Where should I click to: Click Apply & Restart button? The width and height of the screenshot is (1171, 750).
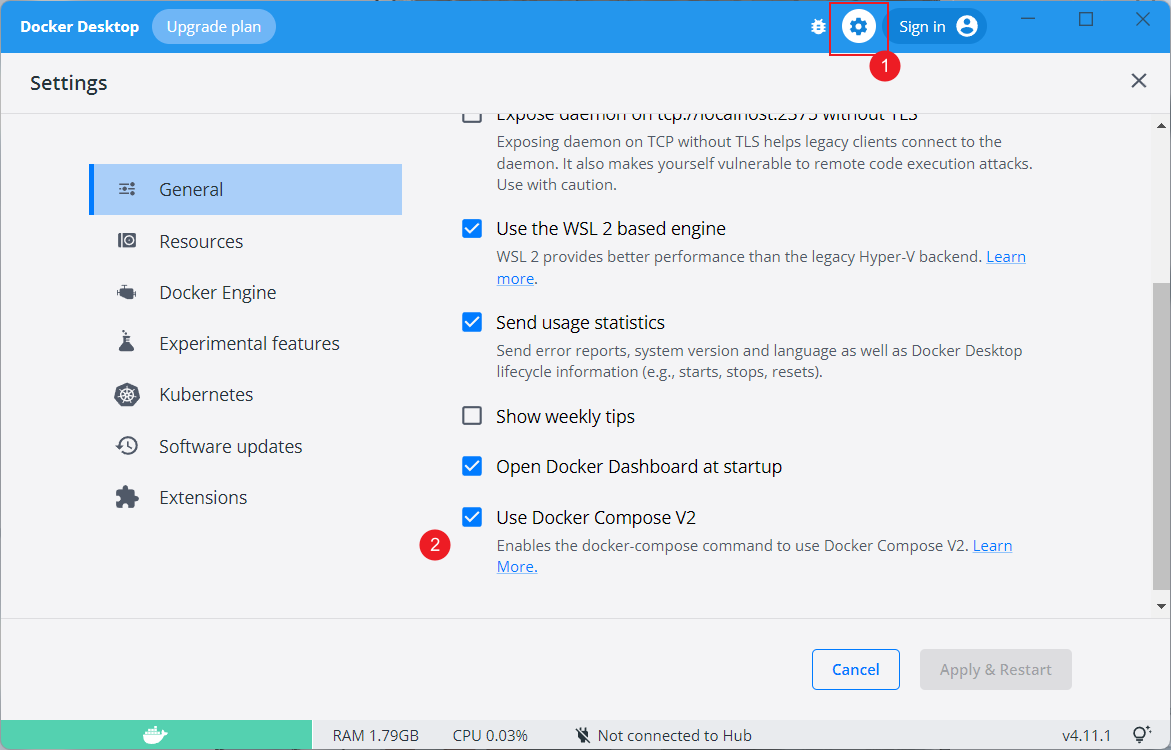995,669
